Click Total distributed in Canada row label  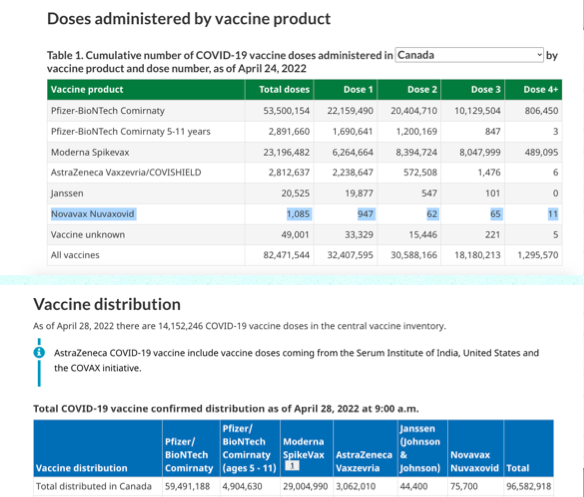(94, 486)
